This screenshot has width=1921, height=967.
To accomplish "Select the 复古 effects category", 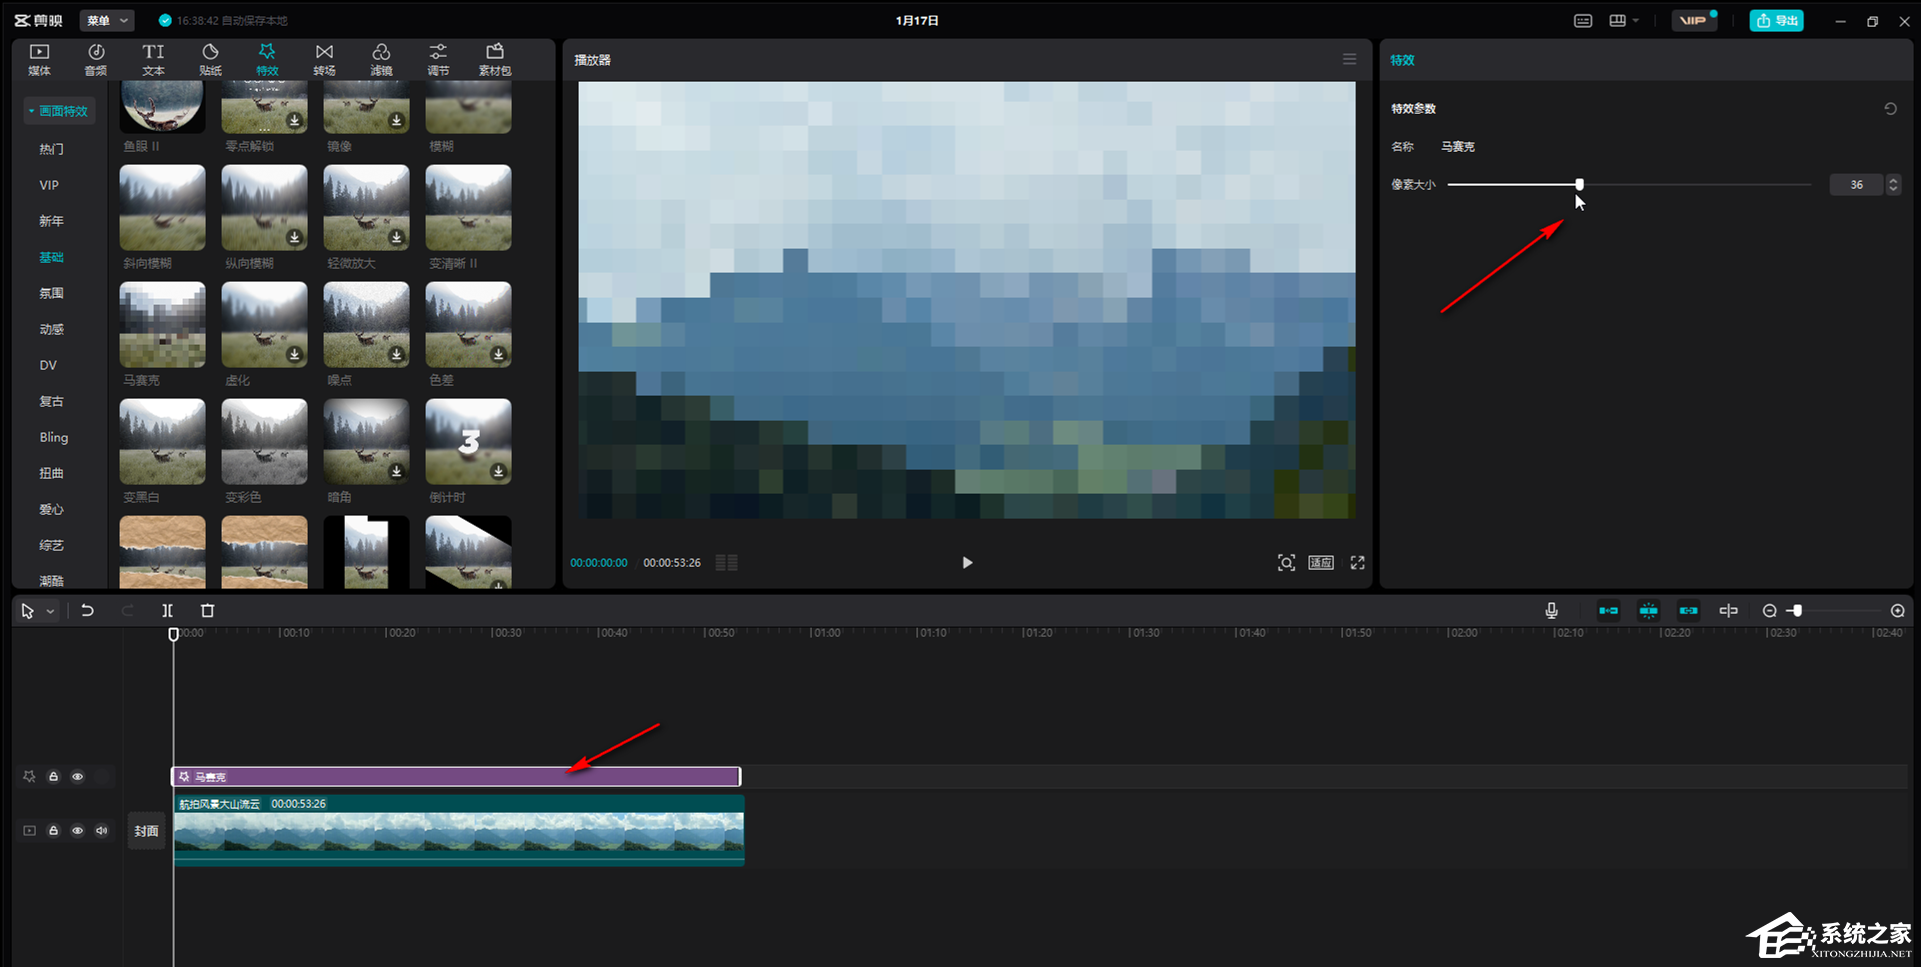I will [51, 401].
